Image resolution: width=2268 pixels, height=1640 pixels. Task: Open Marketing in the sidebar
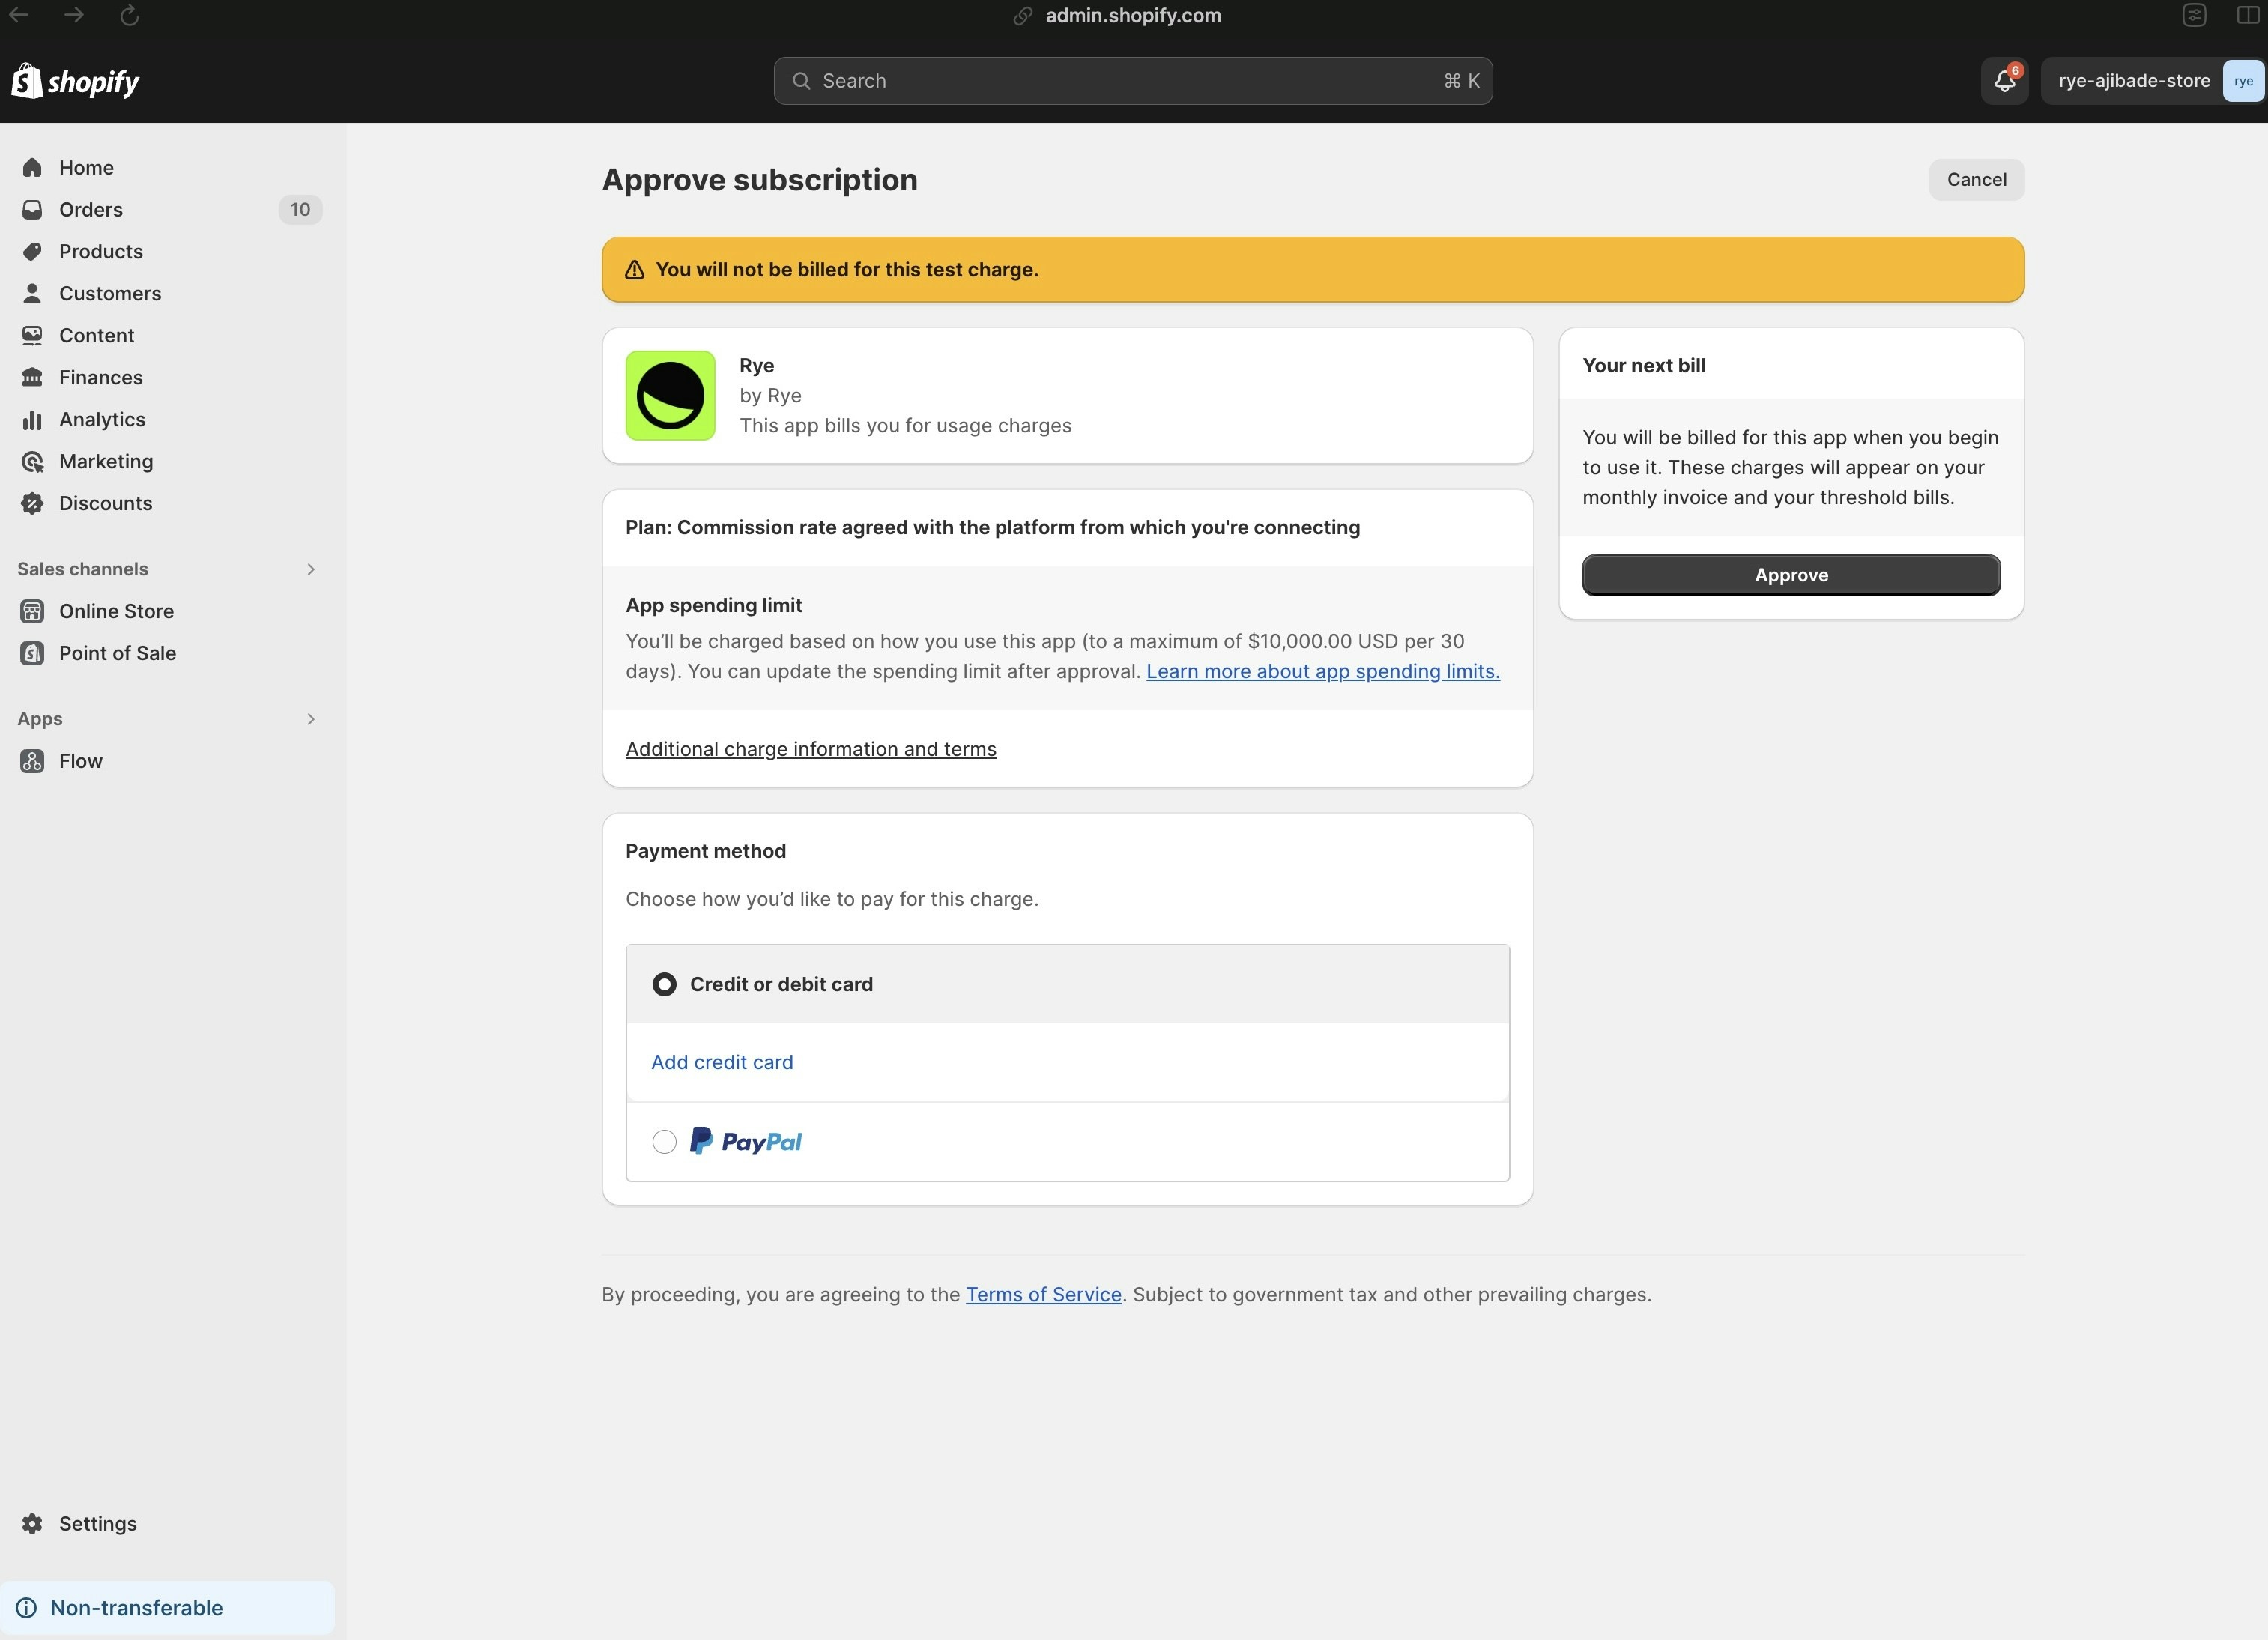pos(106,461)
